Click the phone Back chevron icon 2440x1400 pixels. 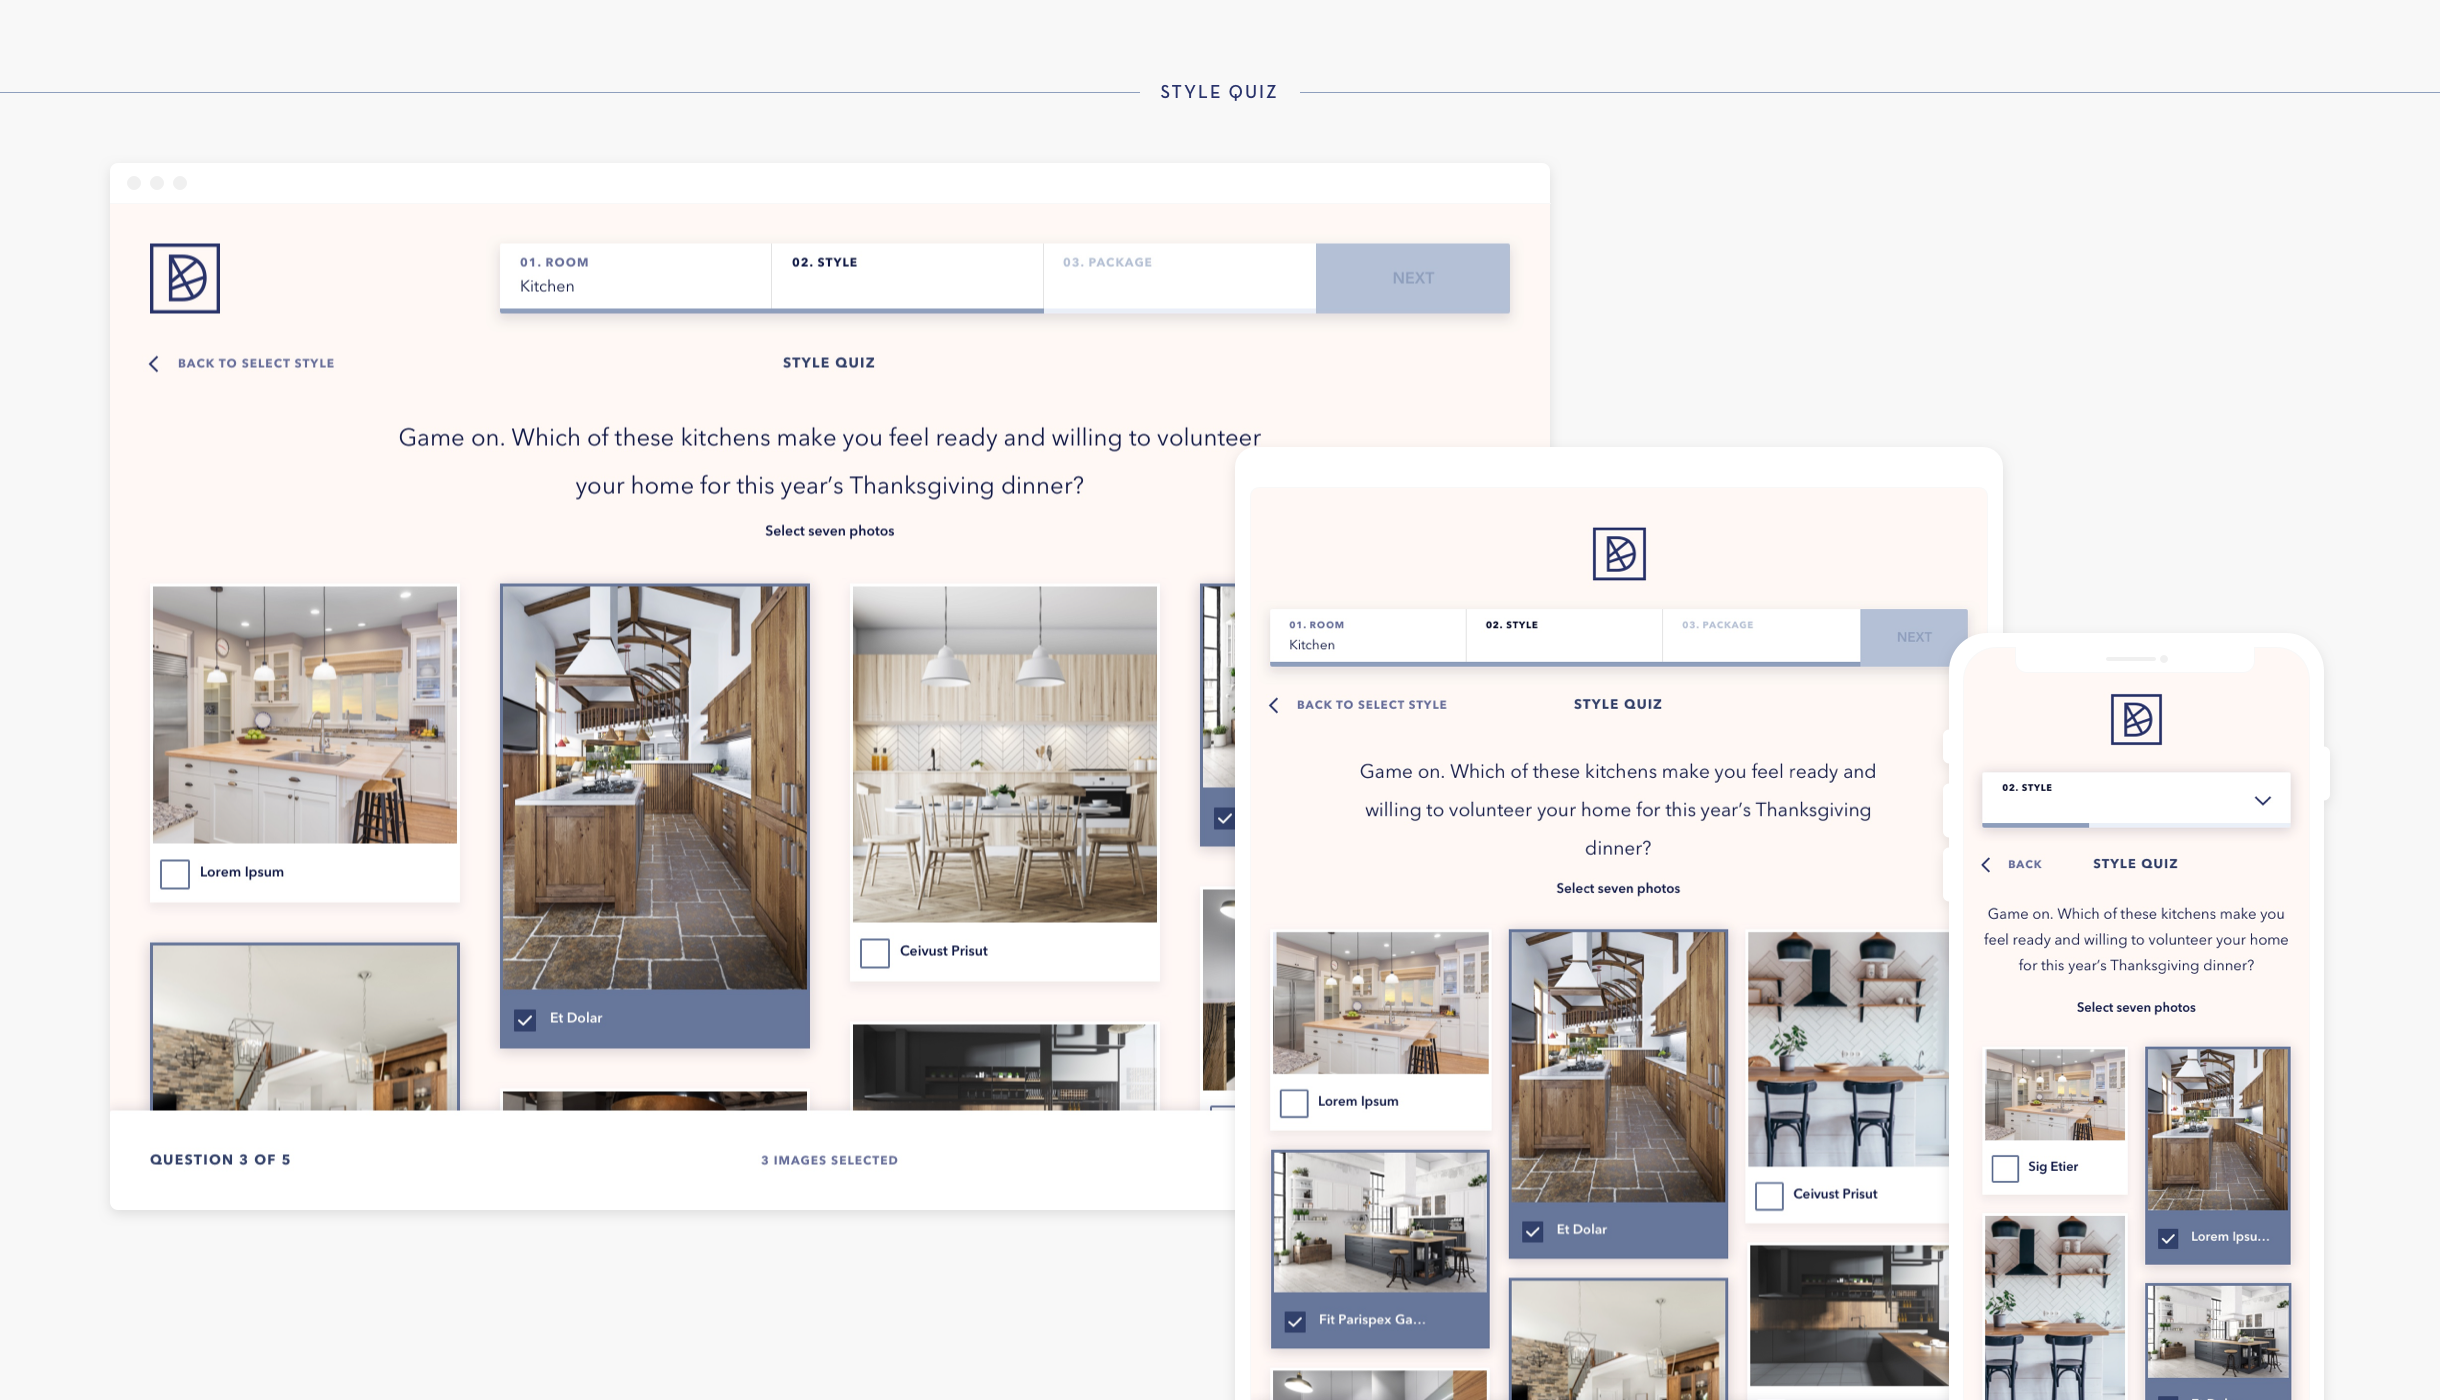click(1986, 865)
